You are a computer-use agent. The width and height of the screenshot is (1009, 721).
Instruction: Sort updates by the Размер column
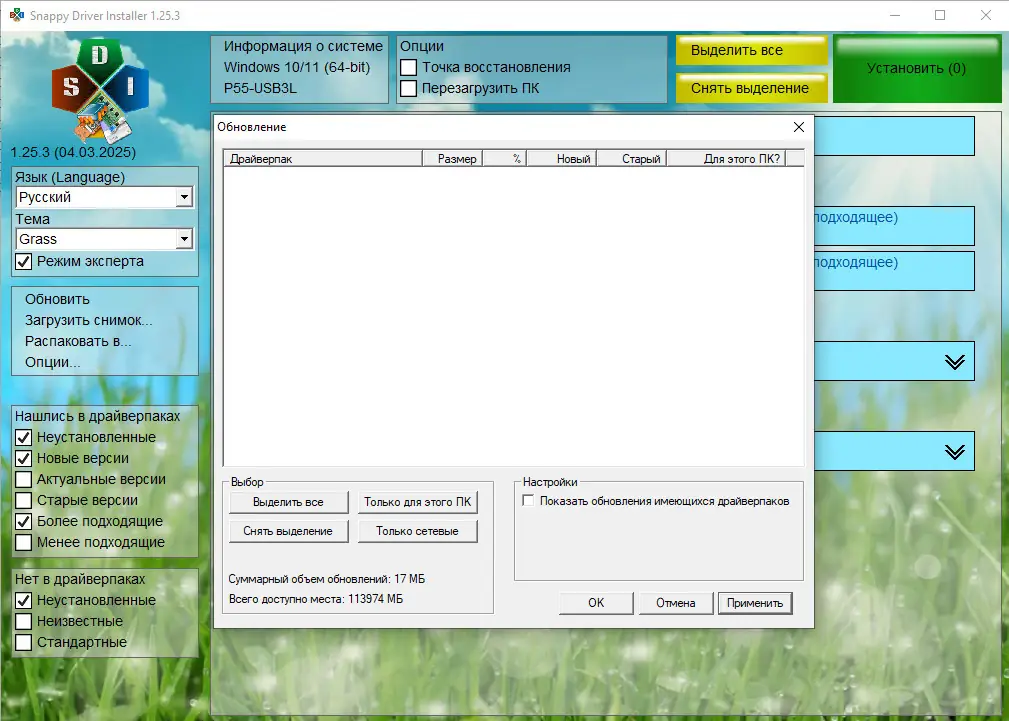point(452,157)
